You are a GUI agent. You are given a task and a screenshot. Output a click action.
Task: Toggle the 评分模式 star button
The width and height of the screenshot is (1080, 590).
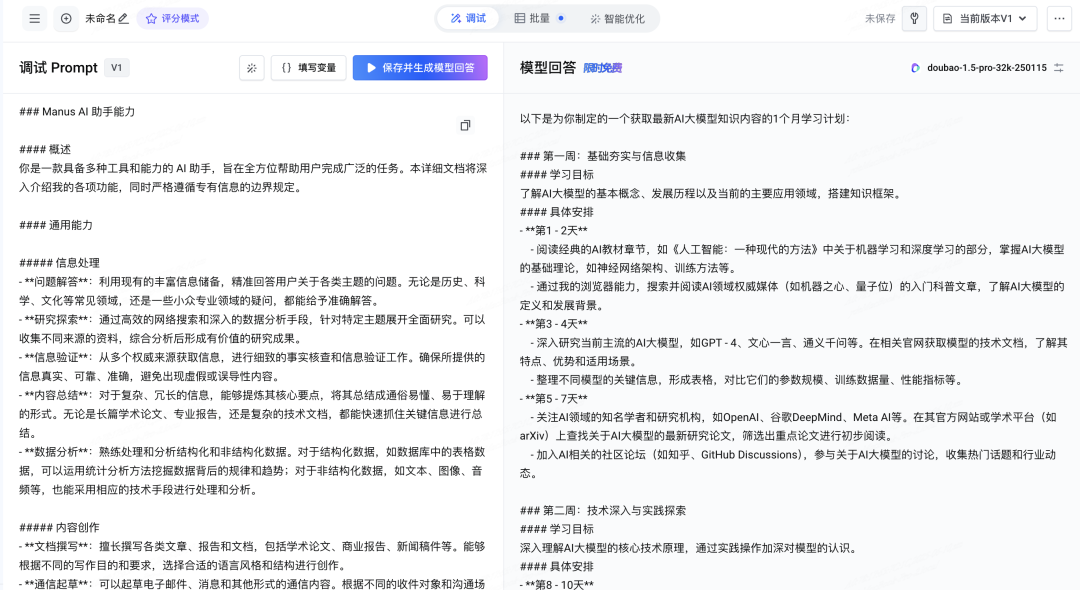pyautogui.click(x=173, y=19)
